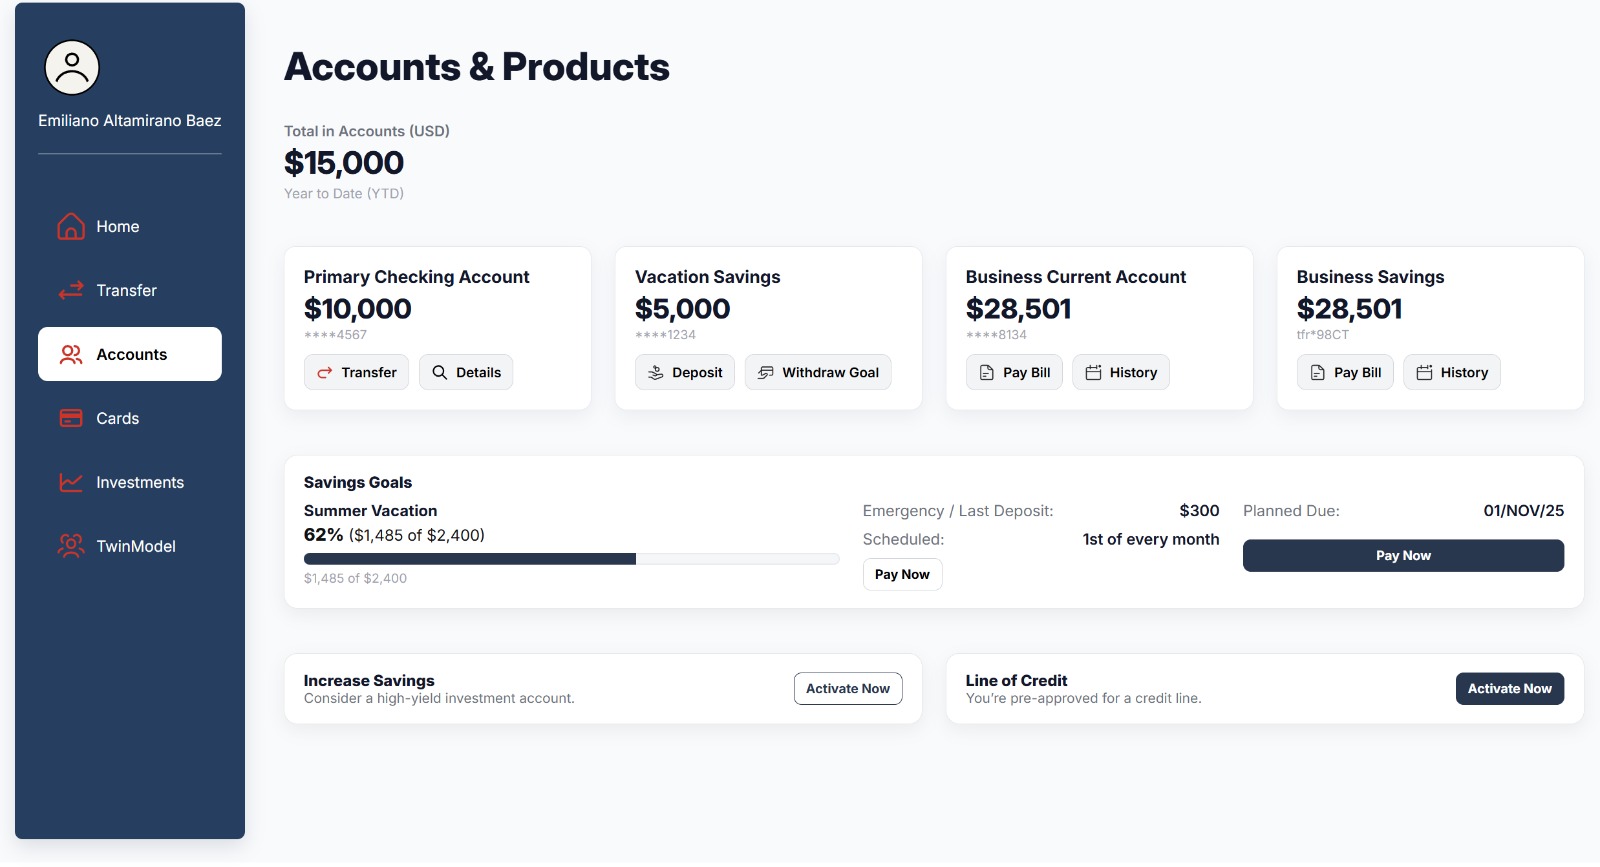Click the document icon on Business Savings Pay Bill
Image resolution: width=1600 pixels, height=867 pixels.
(1317, 372)
